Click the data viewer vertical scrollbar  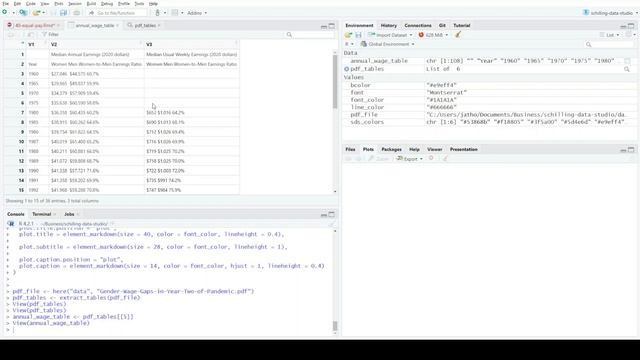coord(335,82)
